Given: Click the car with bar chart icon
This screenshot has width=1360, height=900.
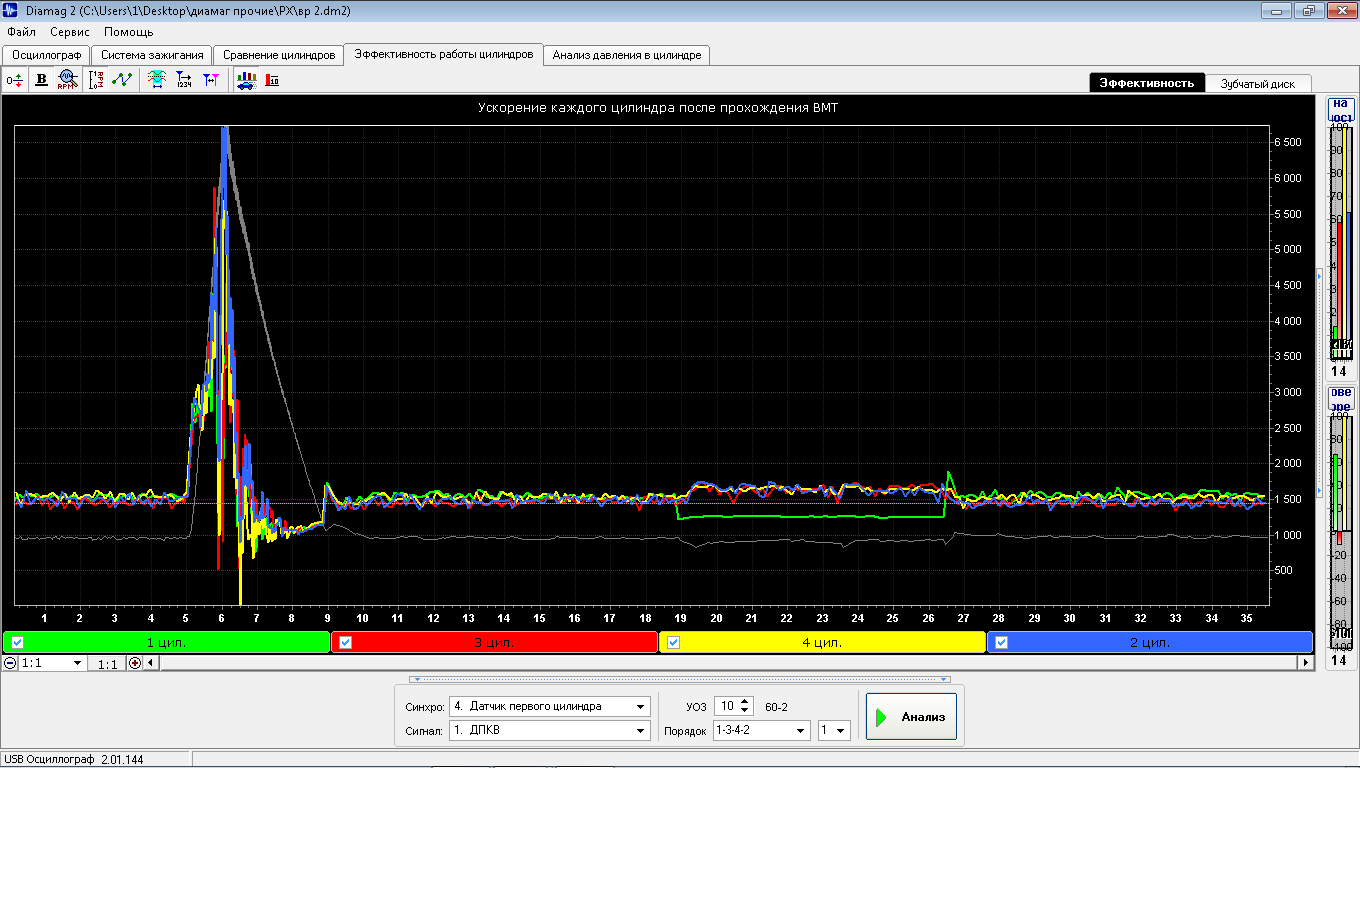Looking at the screenshot, I should (246, 80).
